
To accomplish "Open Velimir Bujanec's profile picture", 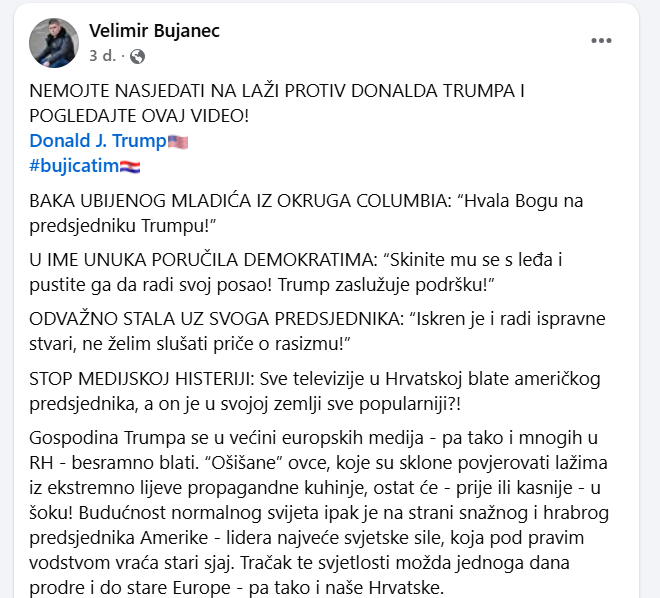I will click(54, 43).
